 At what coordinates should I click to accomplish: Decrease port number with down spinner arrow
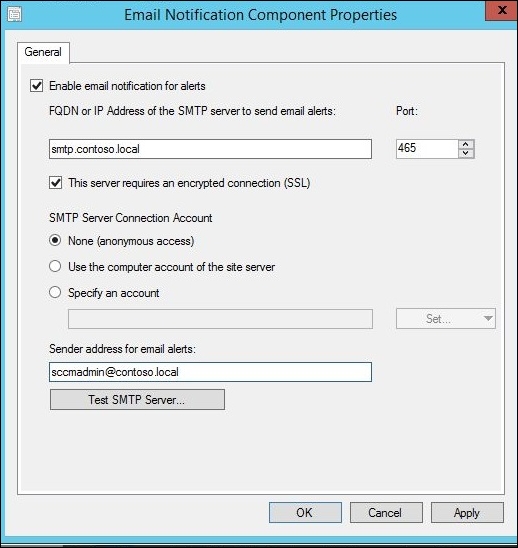coord(466,153)
